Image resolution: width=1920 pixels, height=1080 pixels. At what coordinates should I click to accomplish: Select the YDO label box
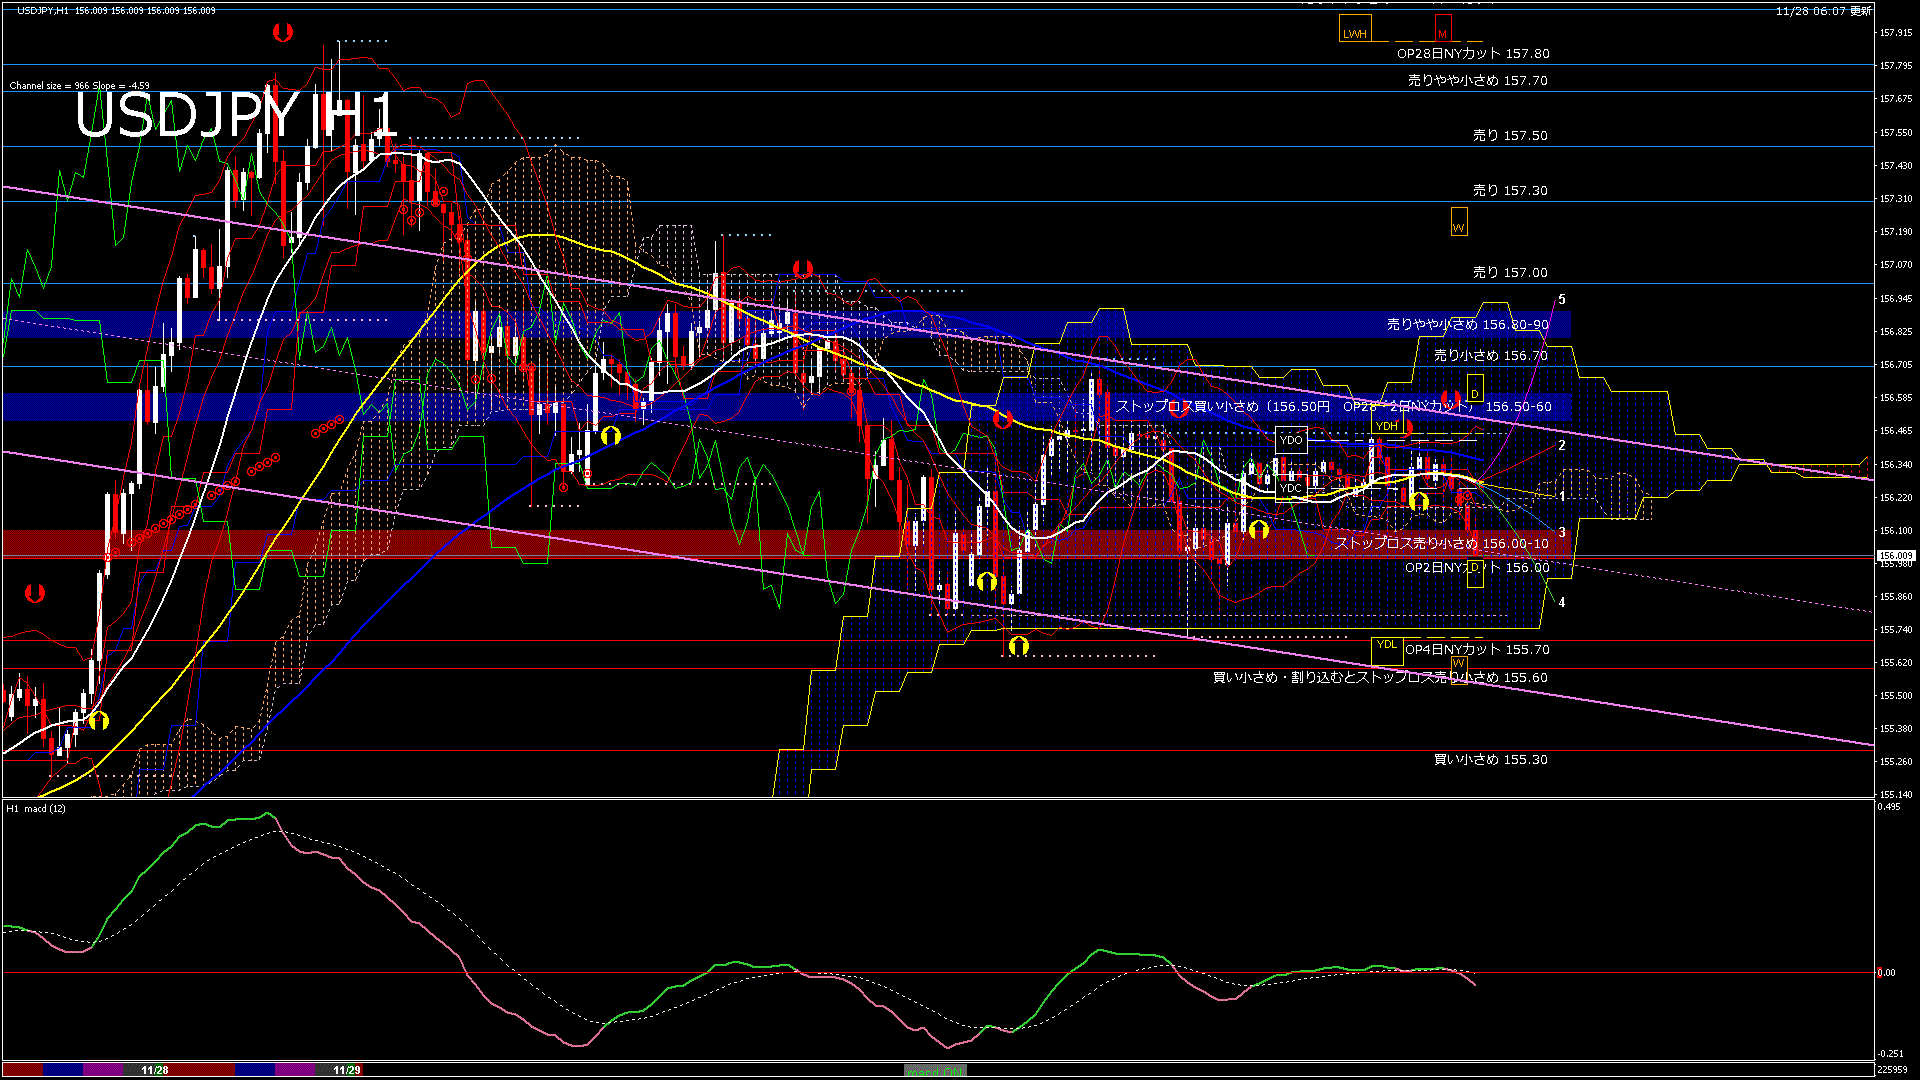pos(1291,439)
